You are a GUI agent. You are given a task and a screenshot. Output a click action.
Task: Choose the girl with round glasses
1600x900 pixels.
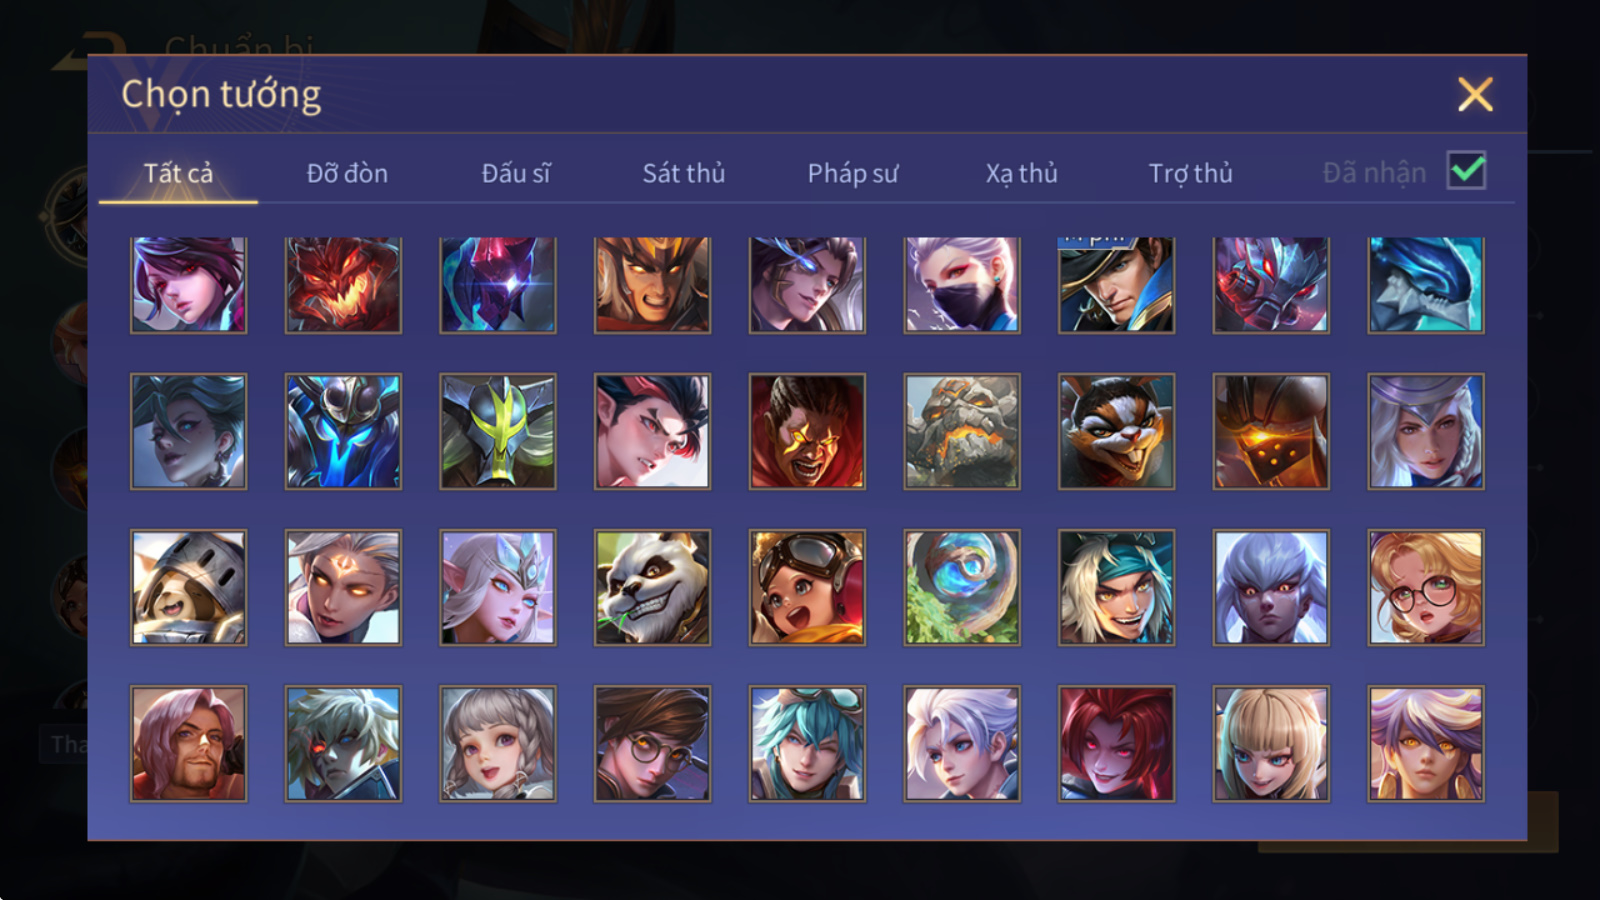1426,587
